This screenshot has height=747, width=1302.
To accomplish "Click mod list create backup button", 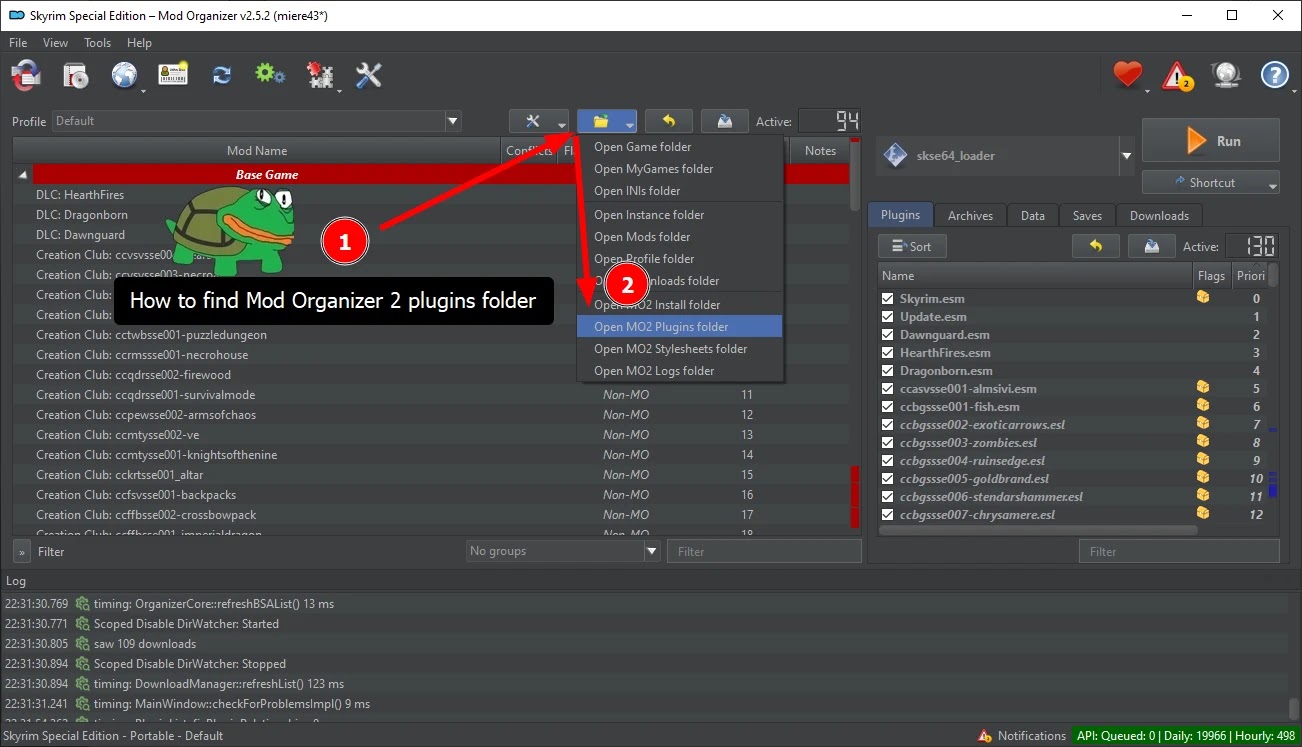I will 725,121.
